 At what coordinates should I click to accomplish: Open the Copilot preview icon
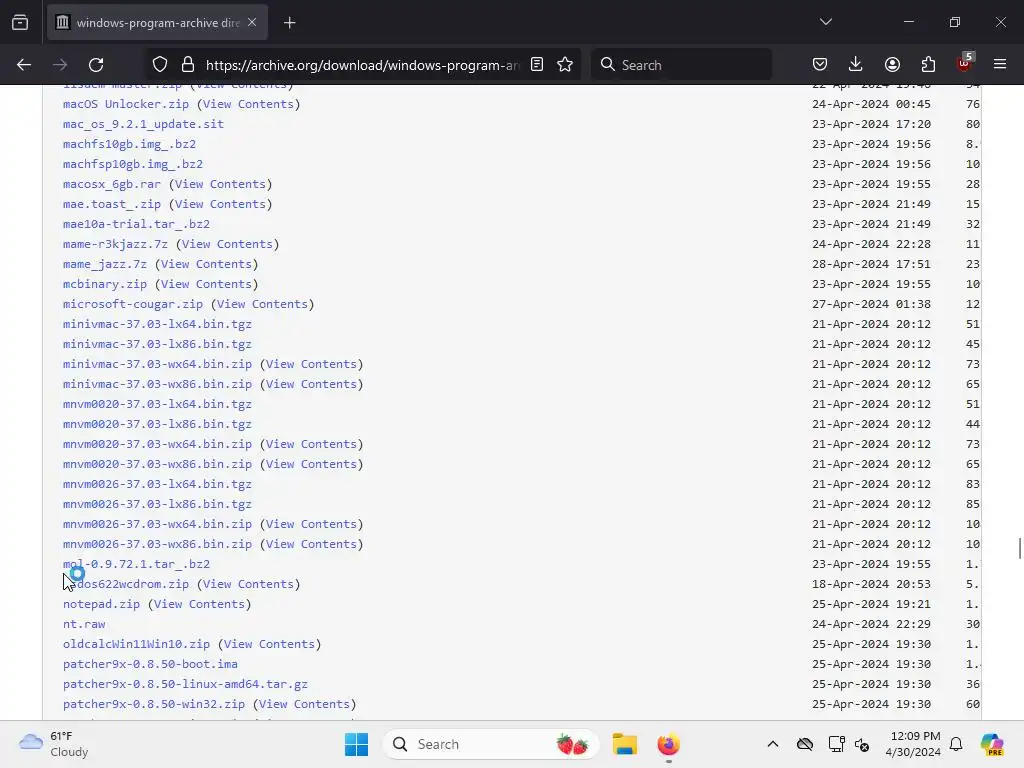992,744
